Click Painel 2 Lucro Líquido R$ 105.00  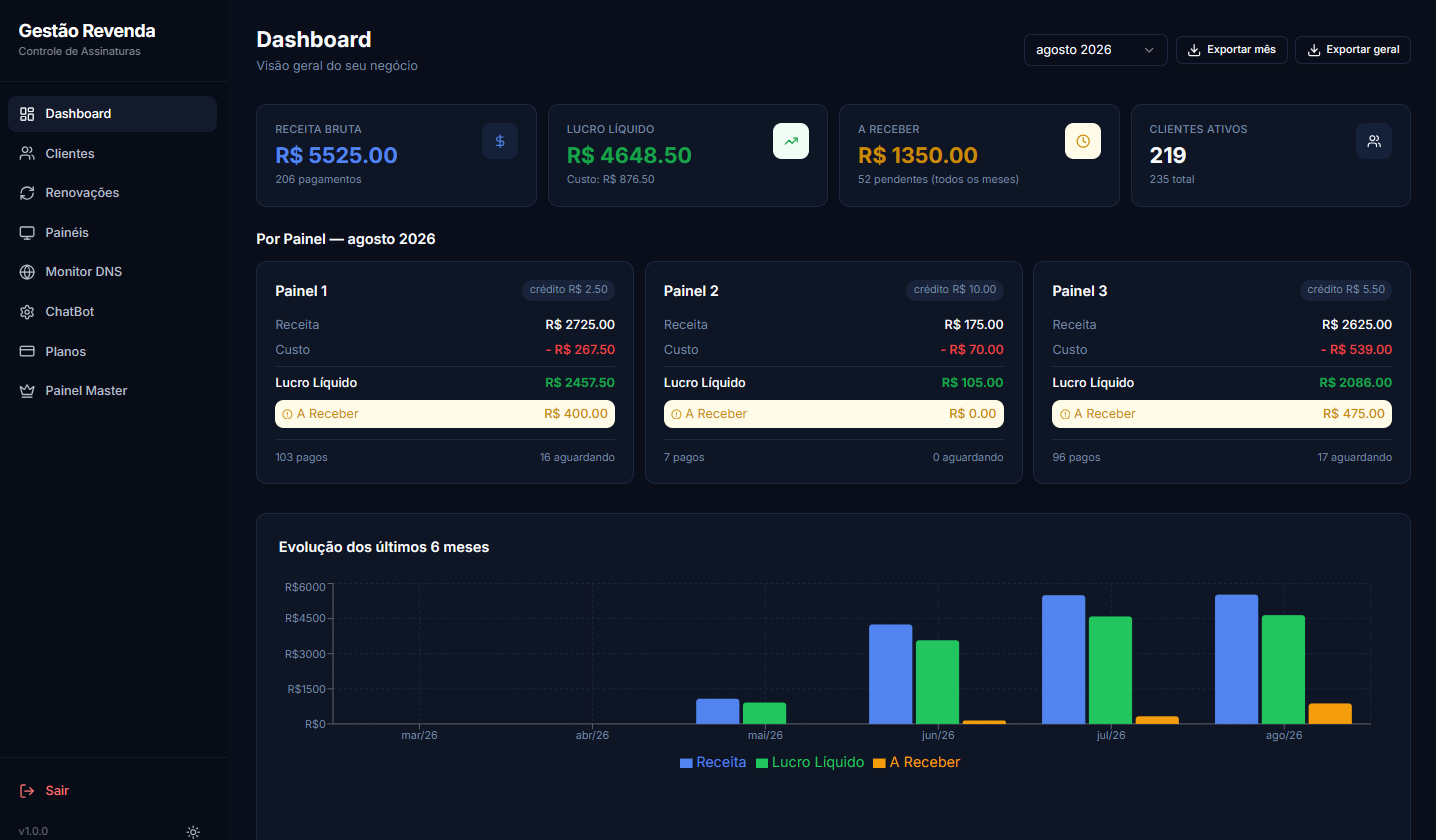(x=972, y=383)
